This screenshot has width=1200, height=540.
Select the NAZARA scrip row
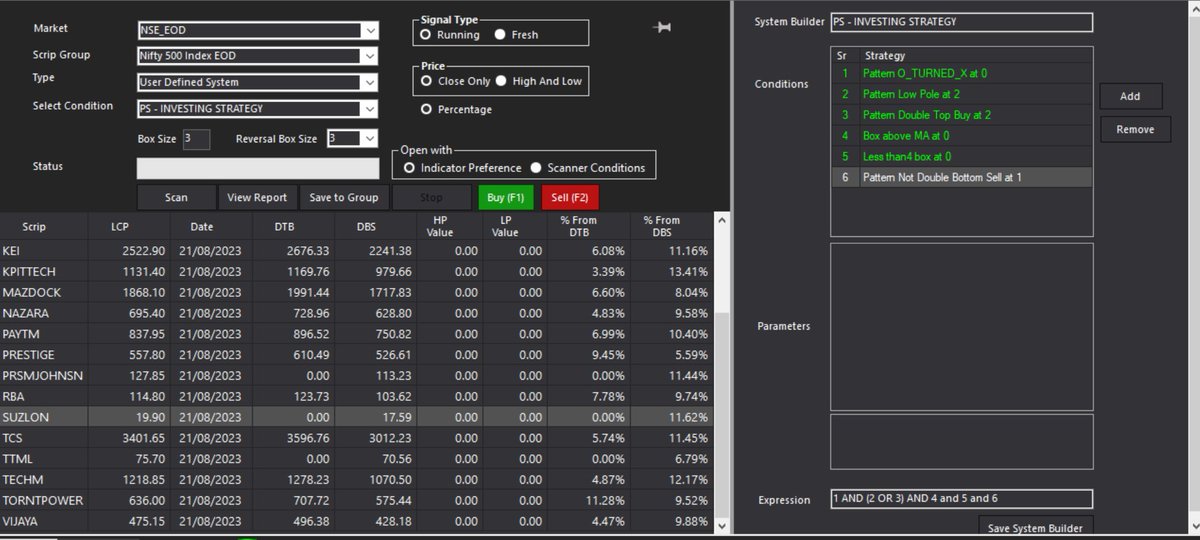(x=356, y=313)
